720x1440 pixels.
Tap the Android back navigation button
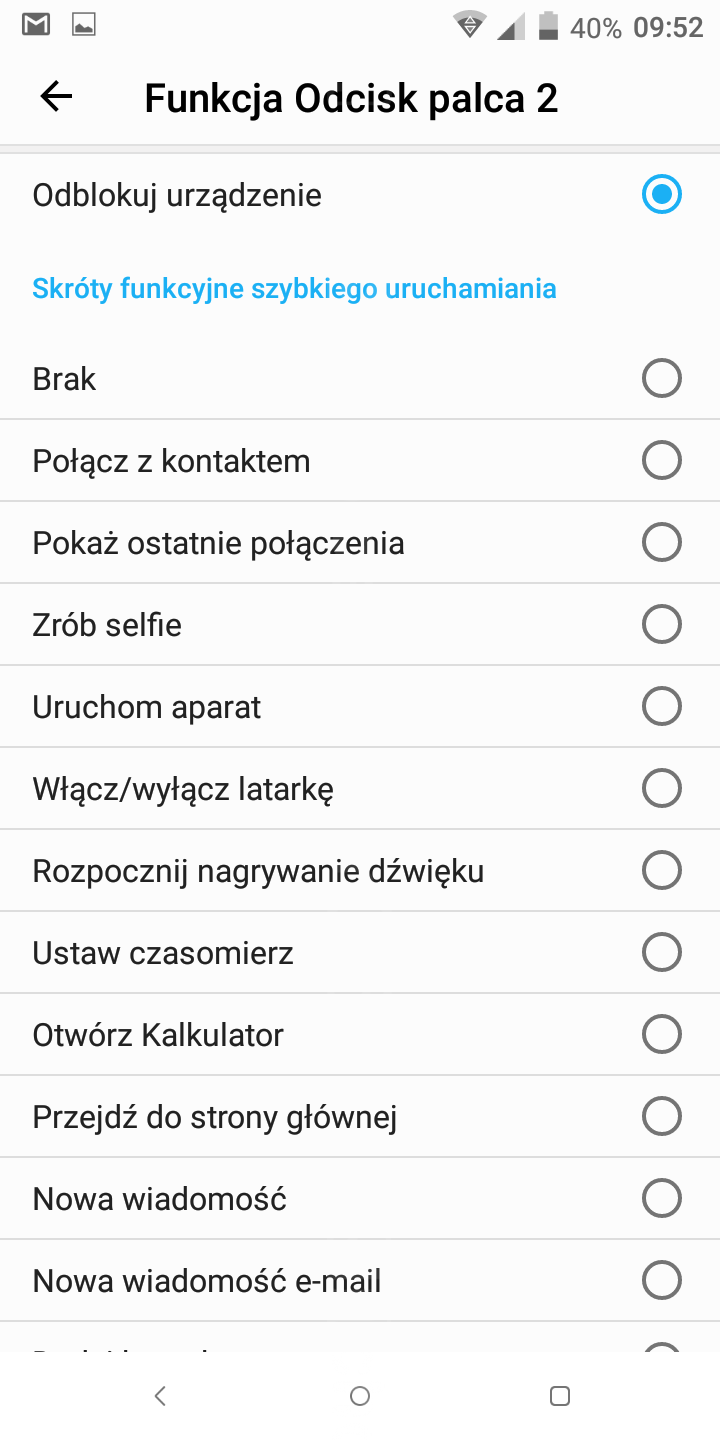click(160, 1396)
